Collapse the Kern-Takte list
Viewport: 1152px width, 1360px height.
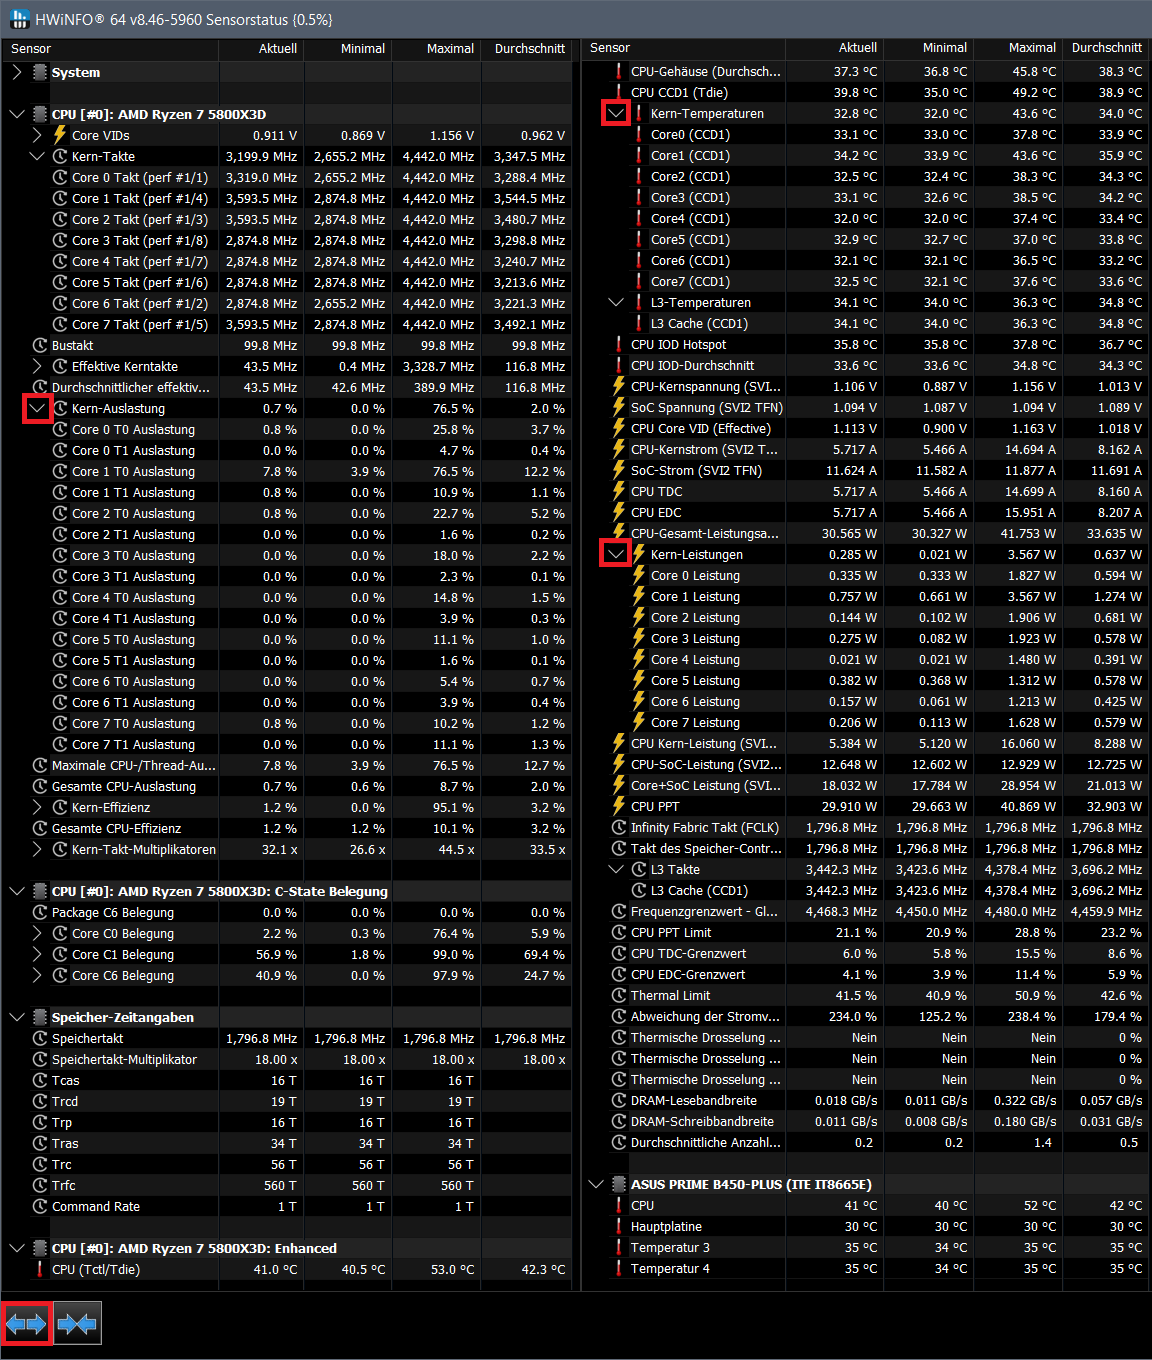(x=37, y=156)
